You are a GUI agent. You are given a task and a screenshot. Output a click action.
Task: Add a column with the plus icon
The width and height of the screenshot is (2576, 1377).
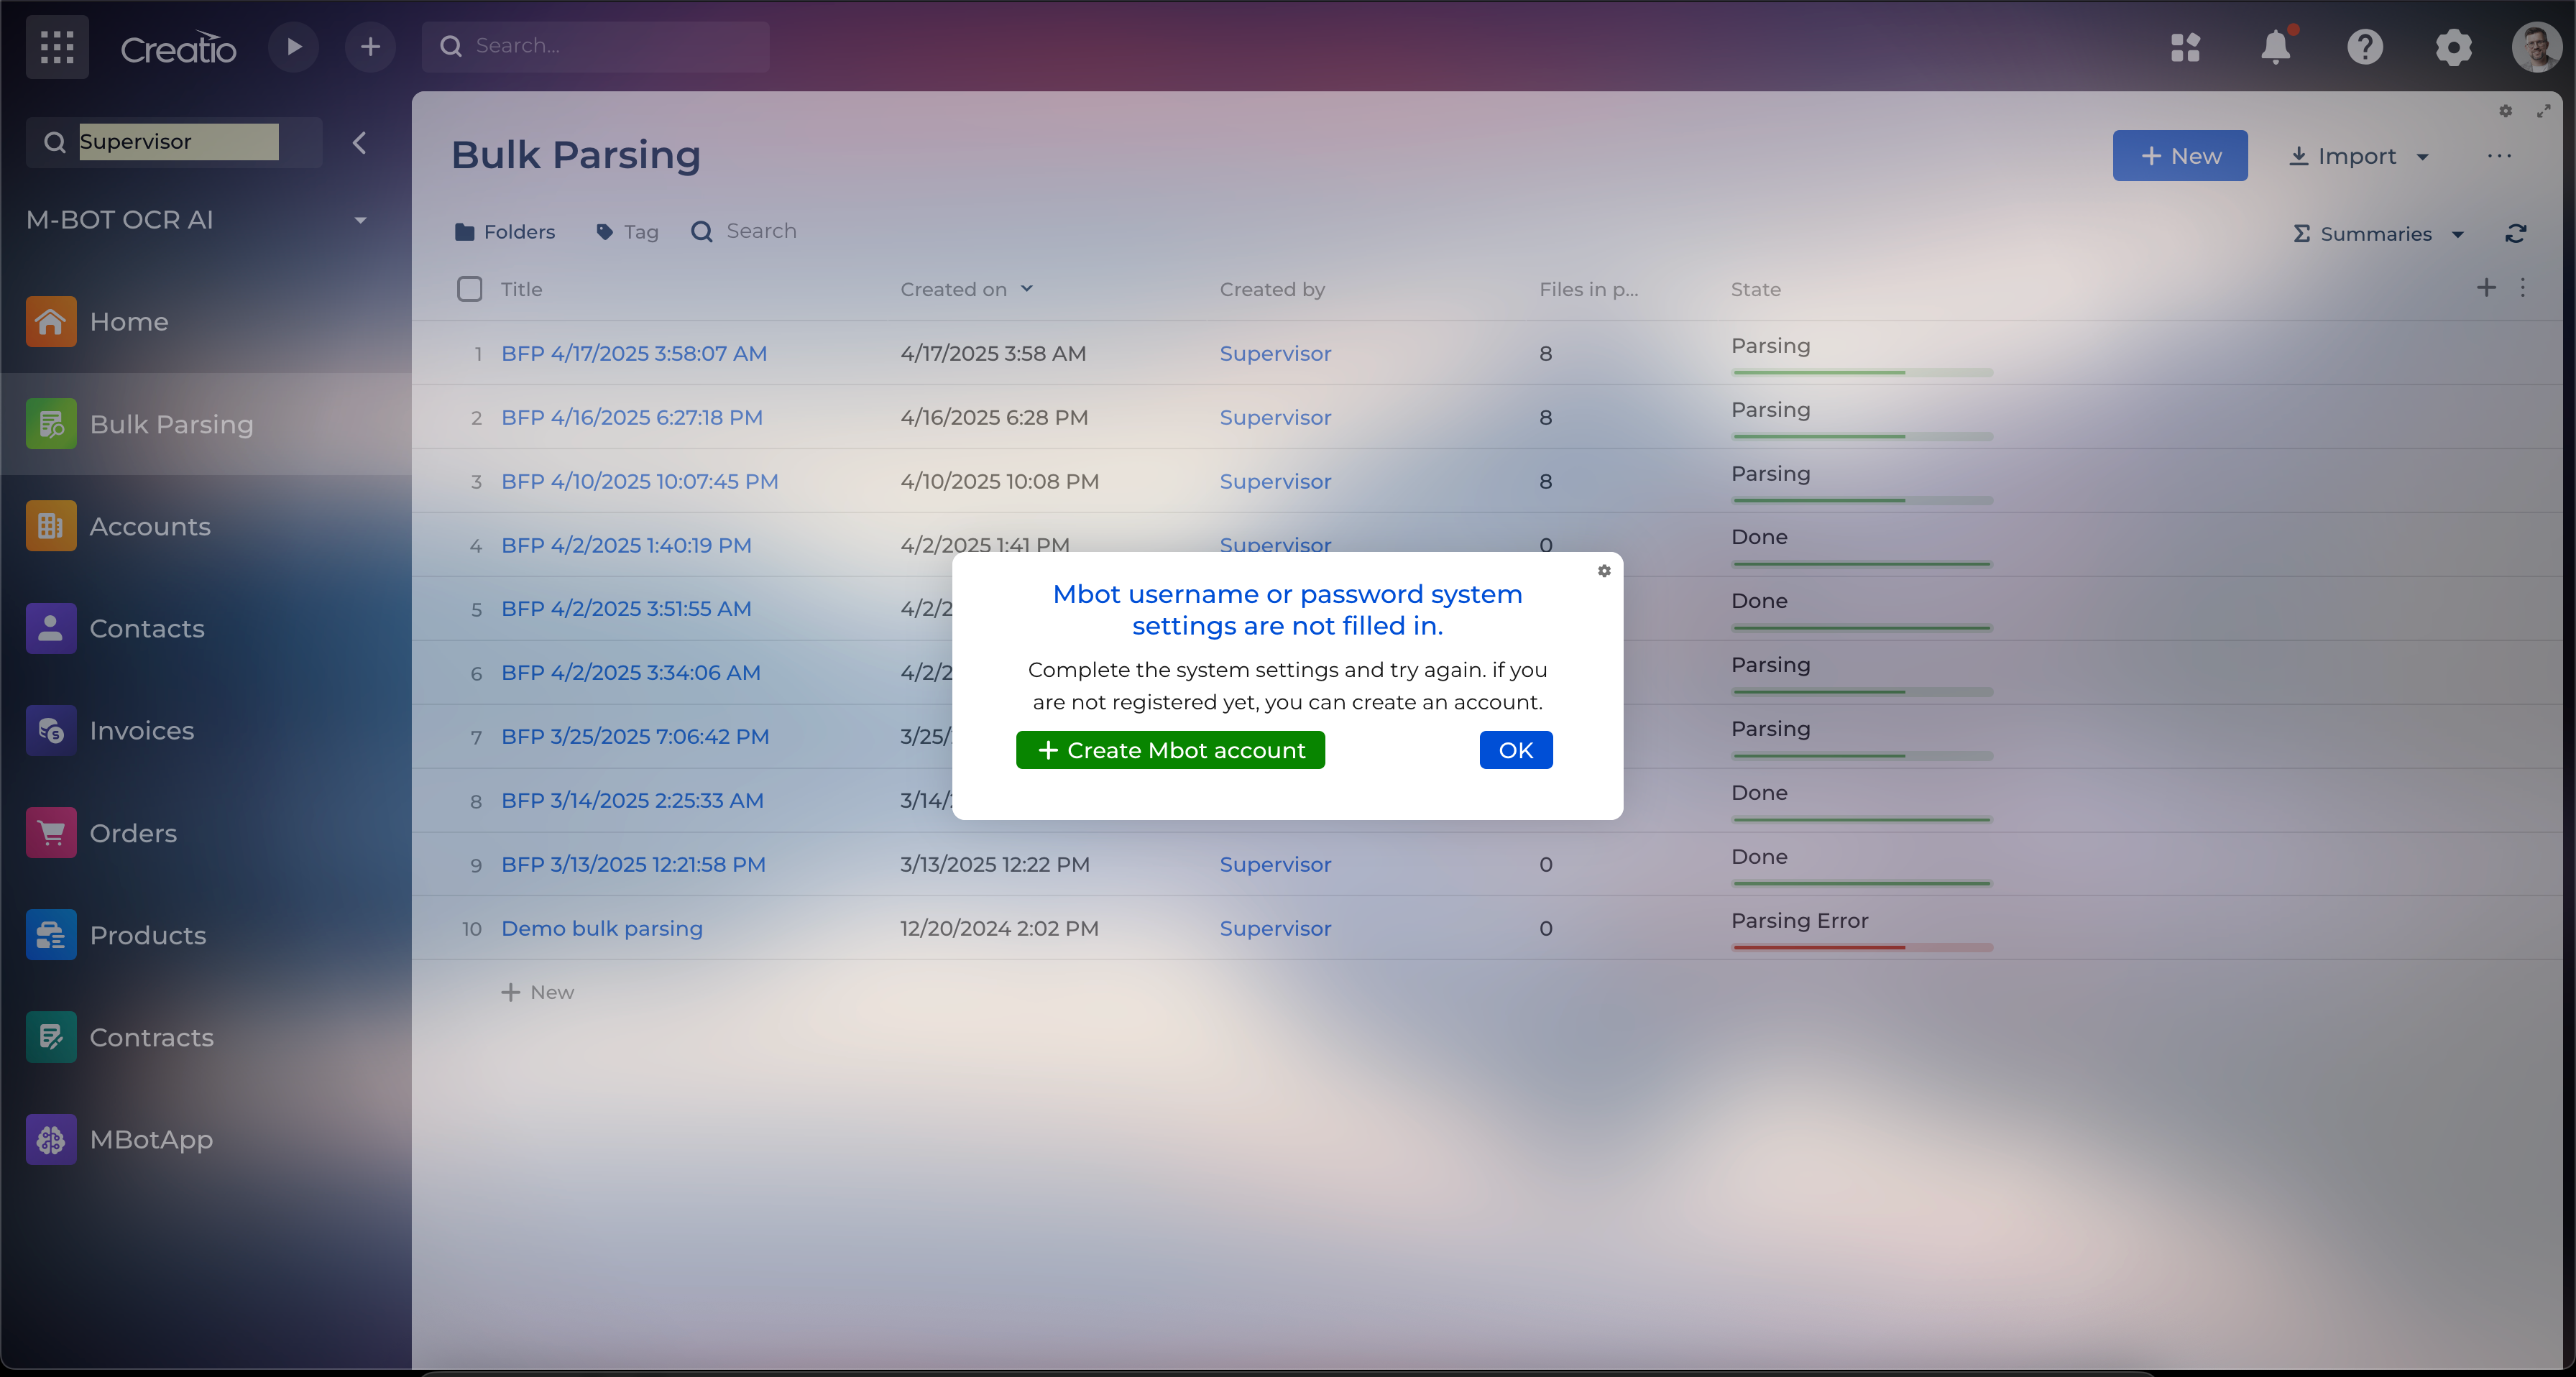click(2486, 288)
